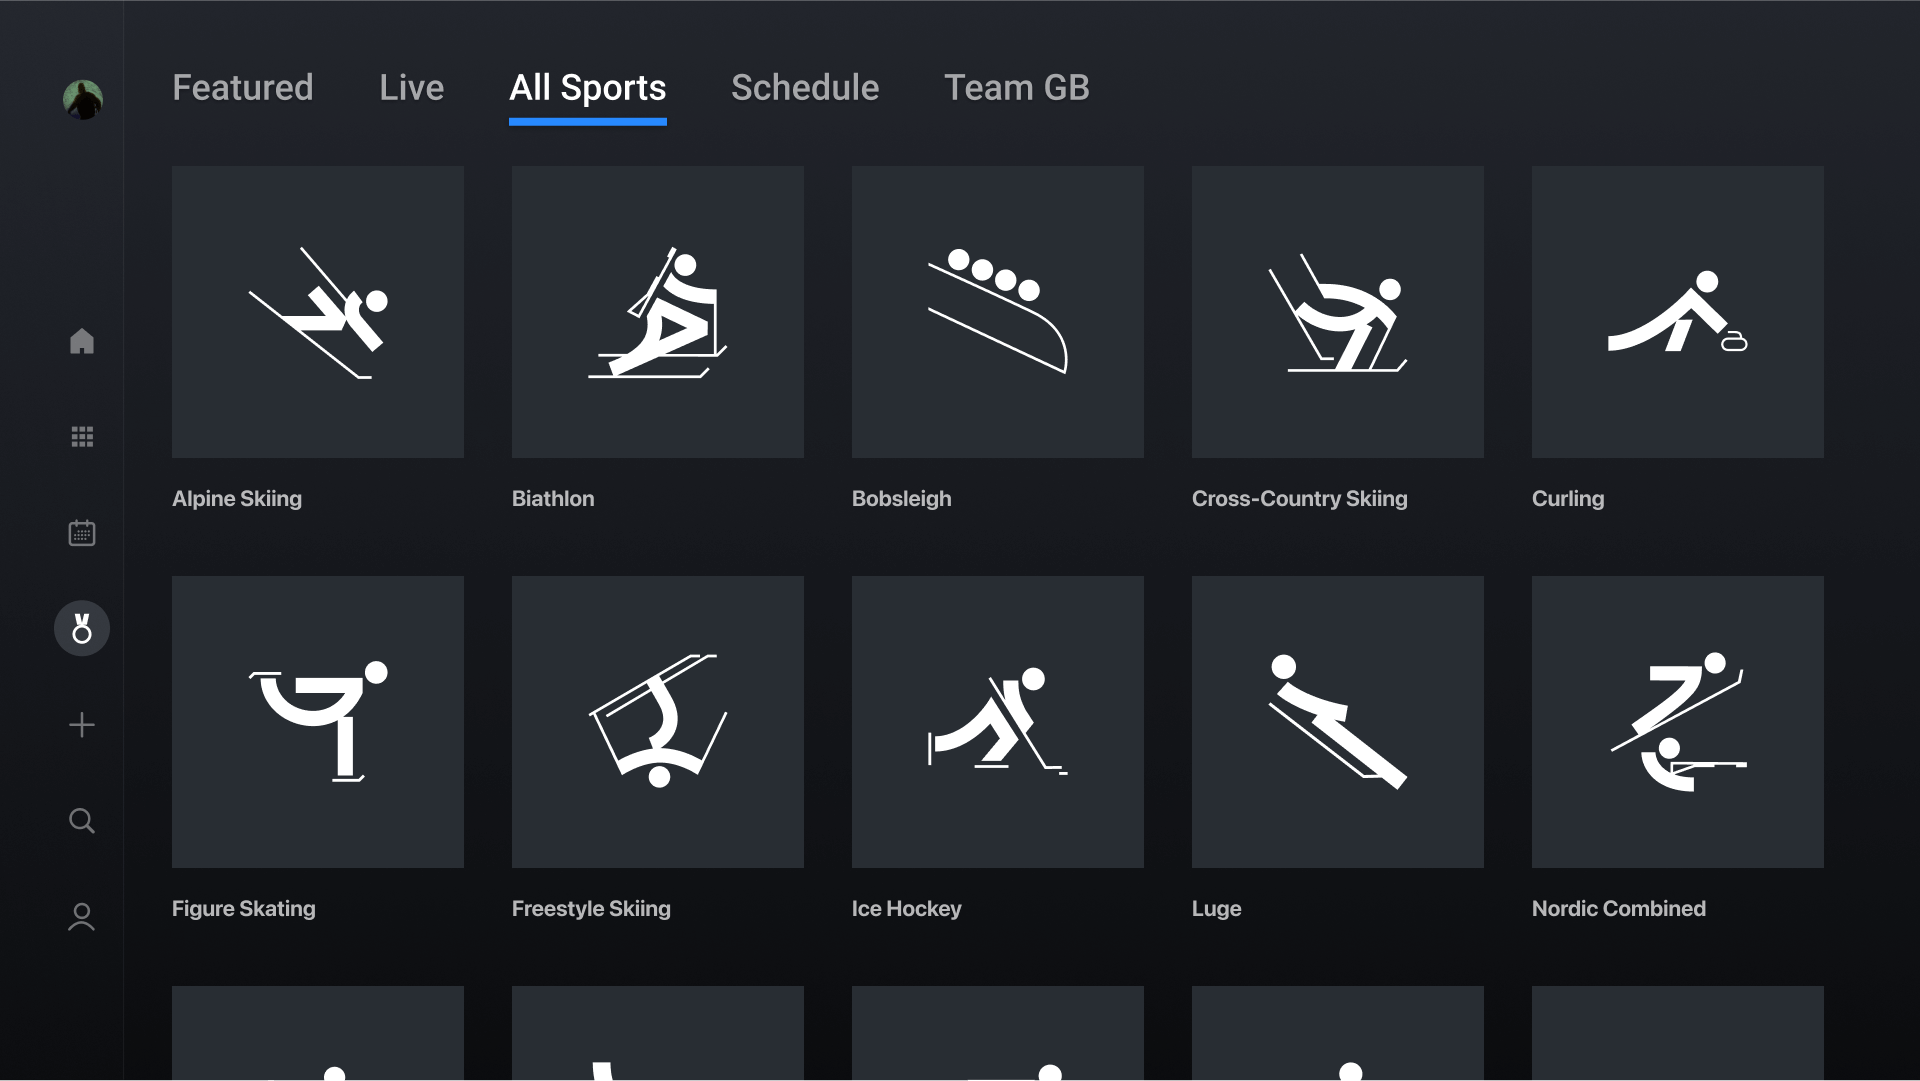The image size is (1920, 1081).
Task: Click the Freestyle Skiing label
Action: coord(592,909)
